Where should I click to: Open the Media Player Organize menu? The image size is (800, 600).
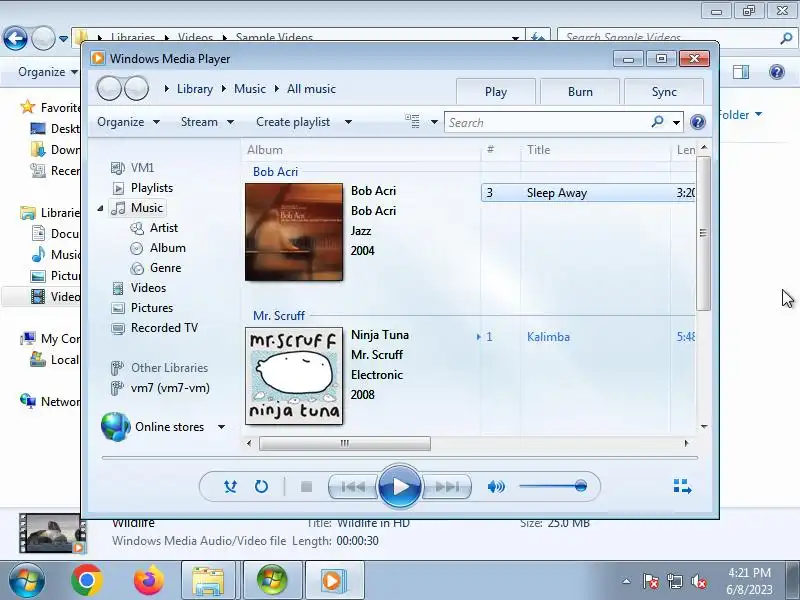click(128, 122)
